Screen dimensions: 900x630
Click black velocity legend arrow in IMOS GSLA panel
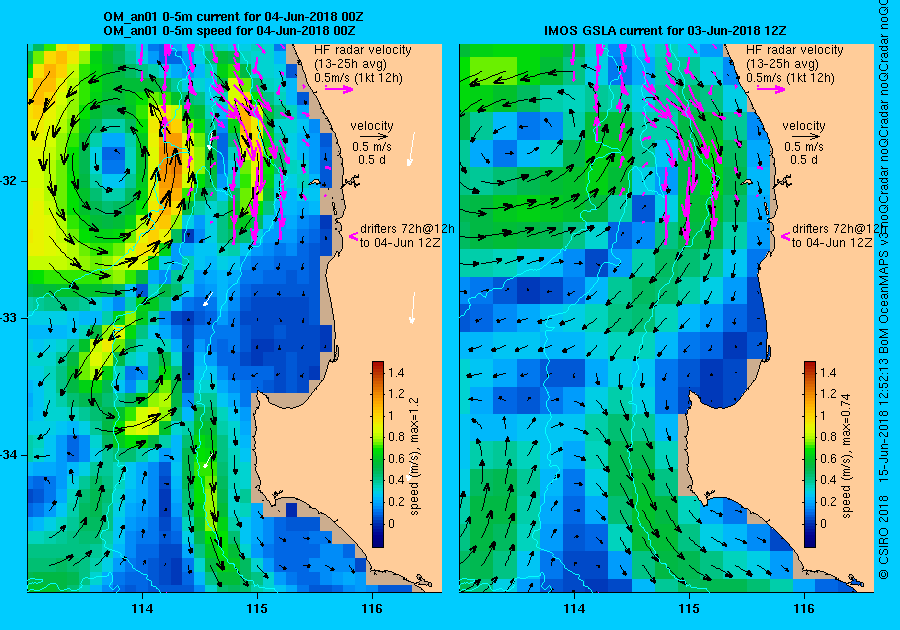(x=804, y=137)
